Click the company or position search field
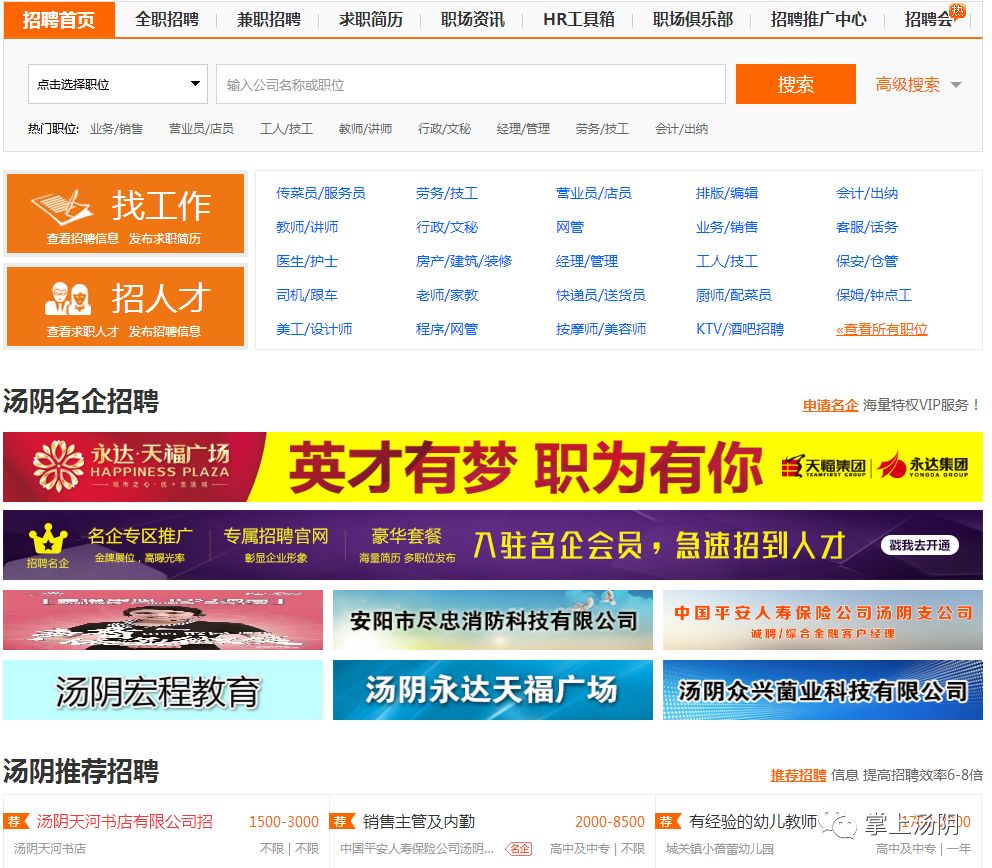Screen dimensions: 992x868 pos(471,84)
